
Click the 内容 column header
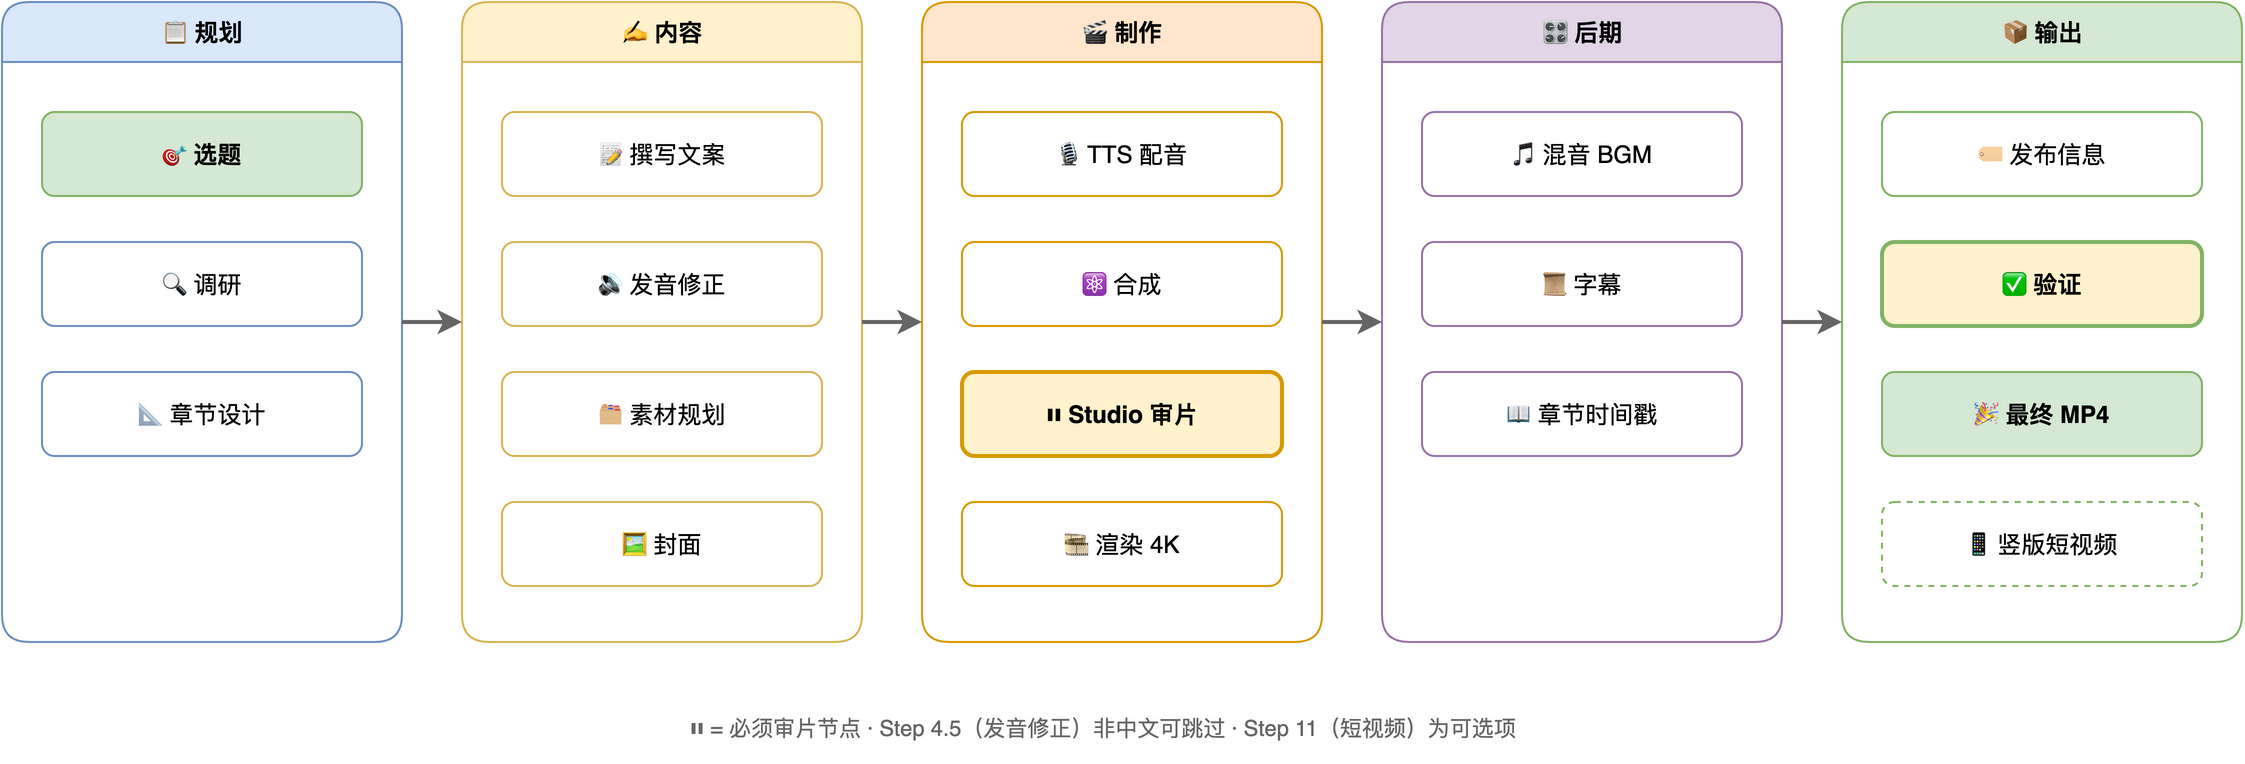coord(662,32)
